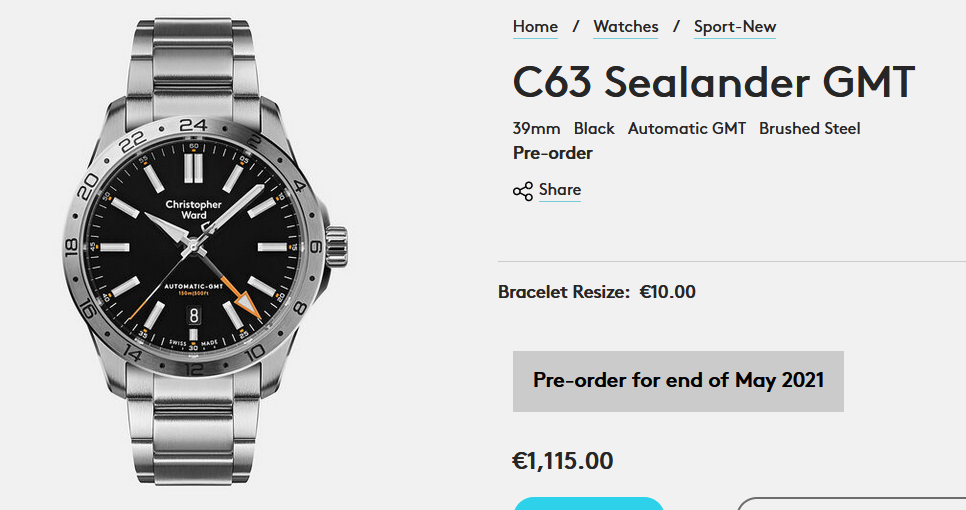Click the Christopher Ward logo on the dial
966x510 pixels.
click(193, 210)
